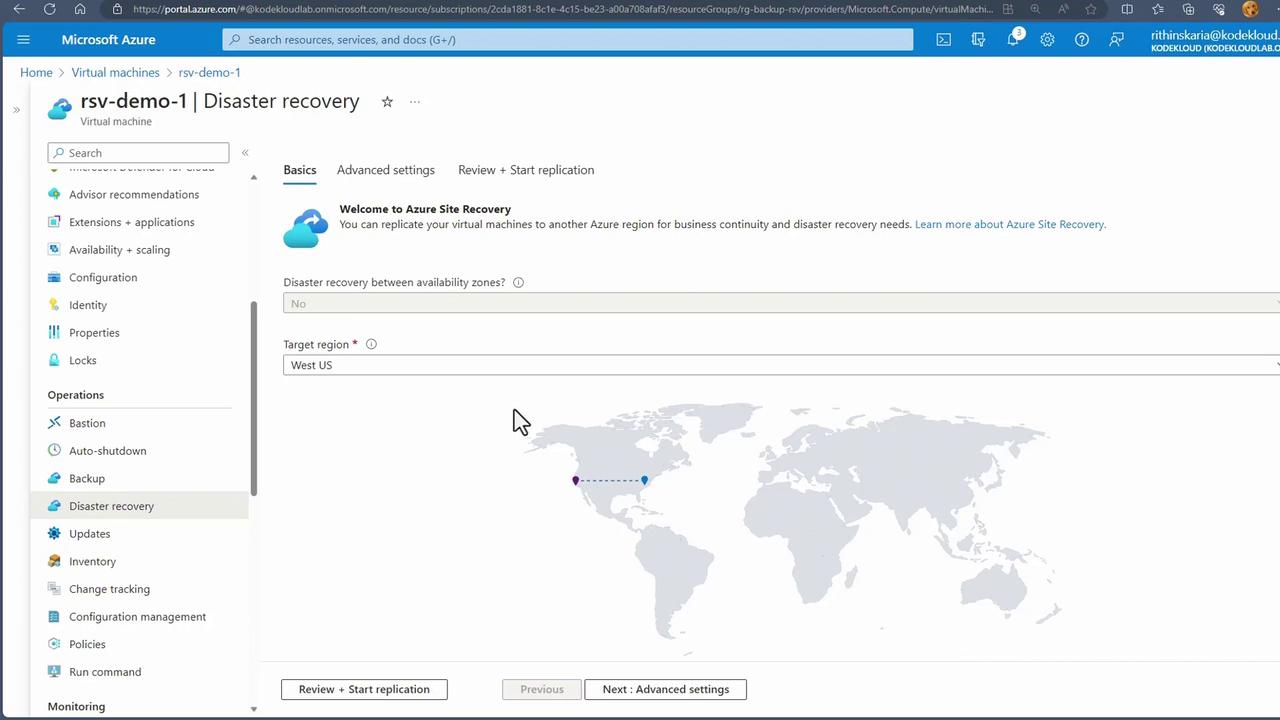Click the Microsoft Azure header logo text

pyautogui.click(x=109, y=40)
